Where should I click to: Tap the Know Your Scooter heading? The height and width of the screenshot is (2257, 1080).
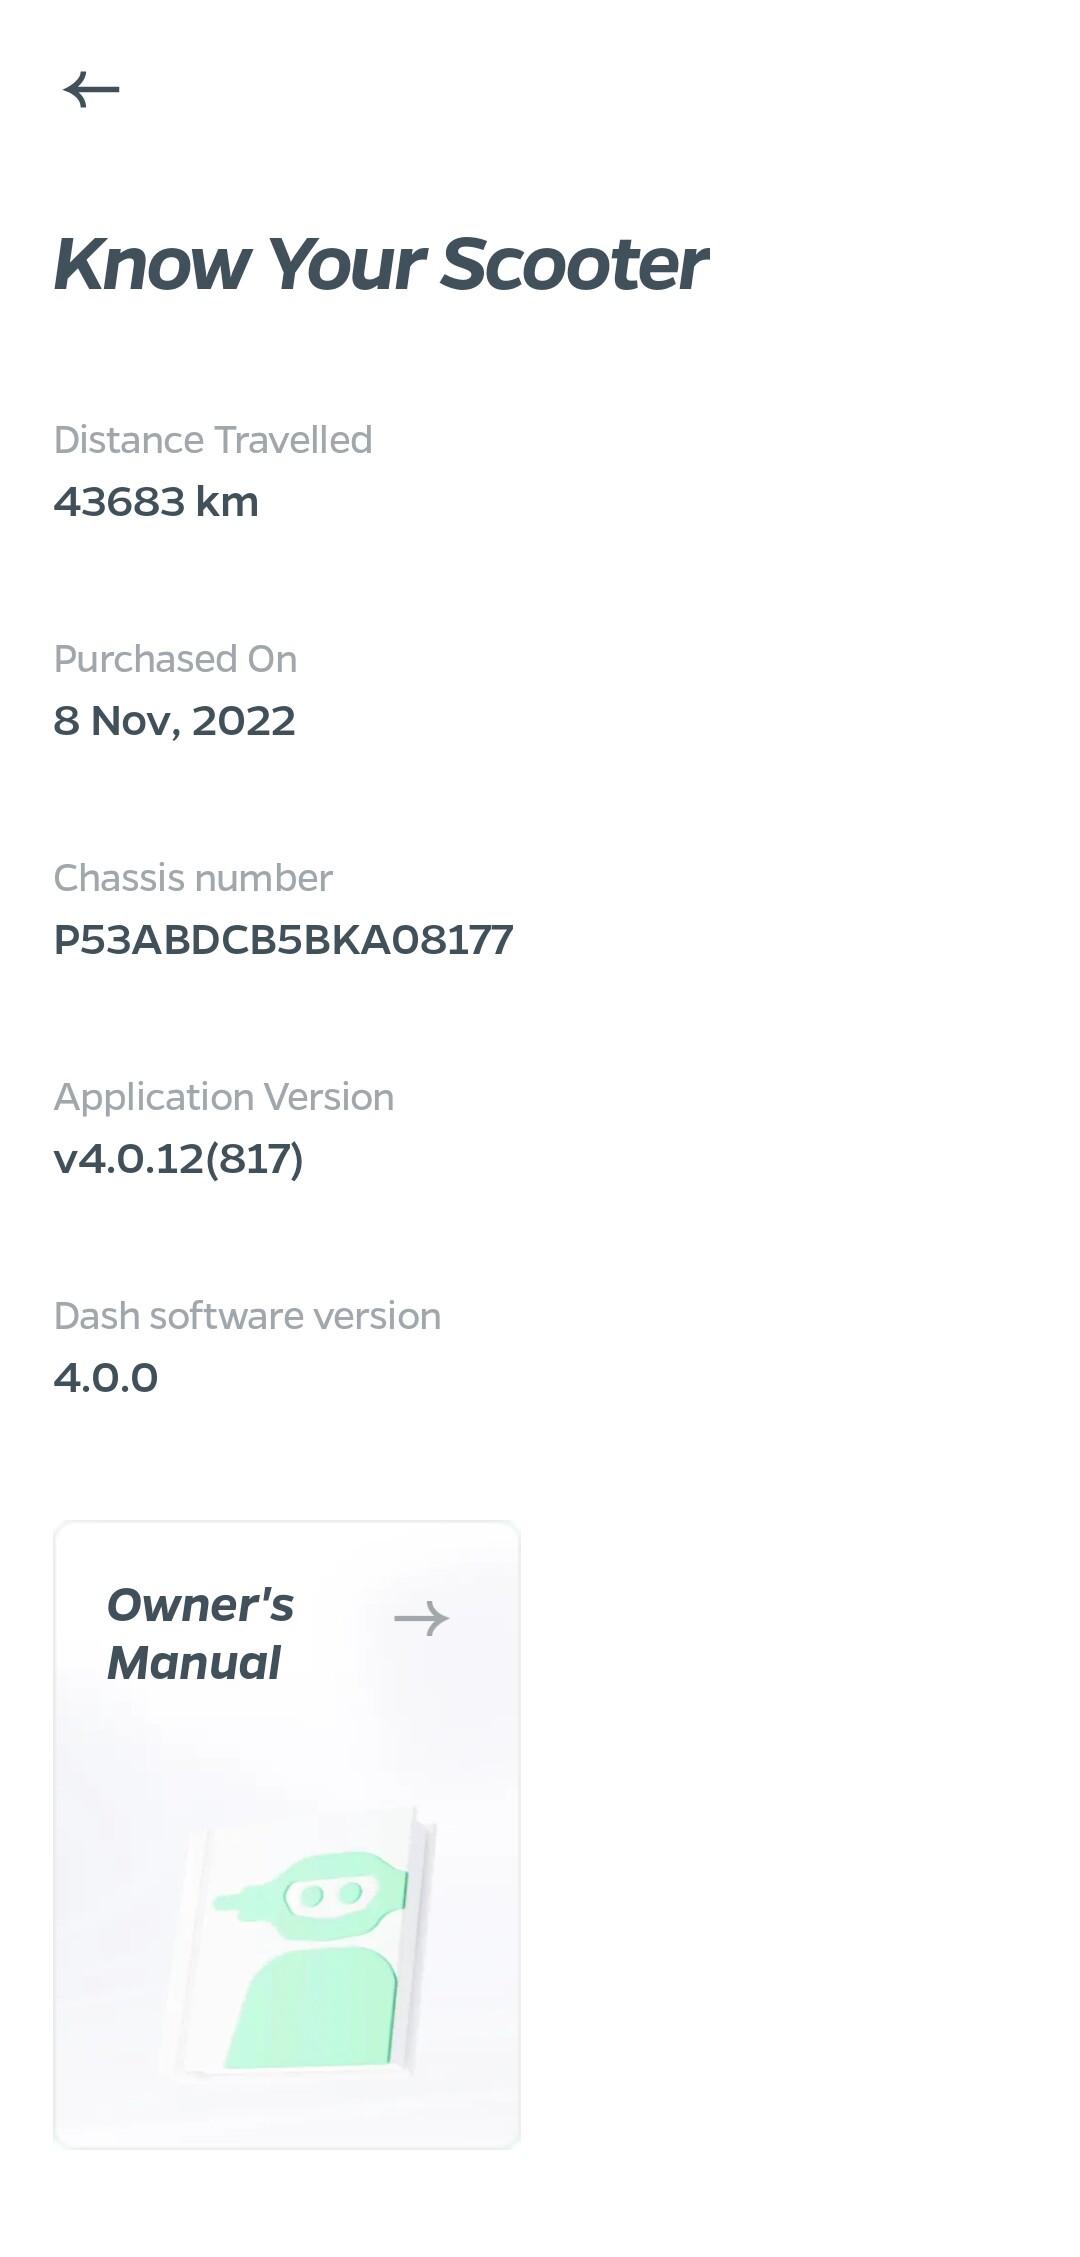(x=381, y=265)
